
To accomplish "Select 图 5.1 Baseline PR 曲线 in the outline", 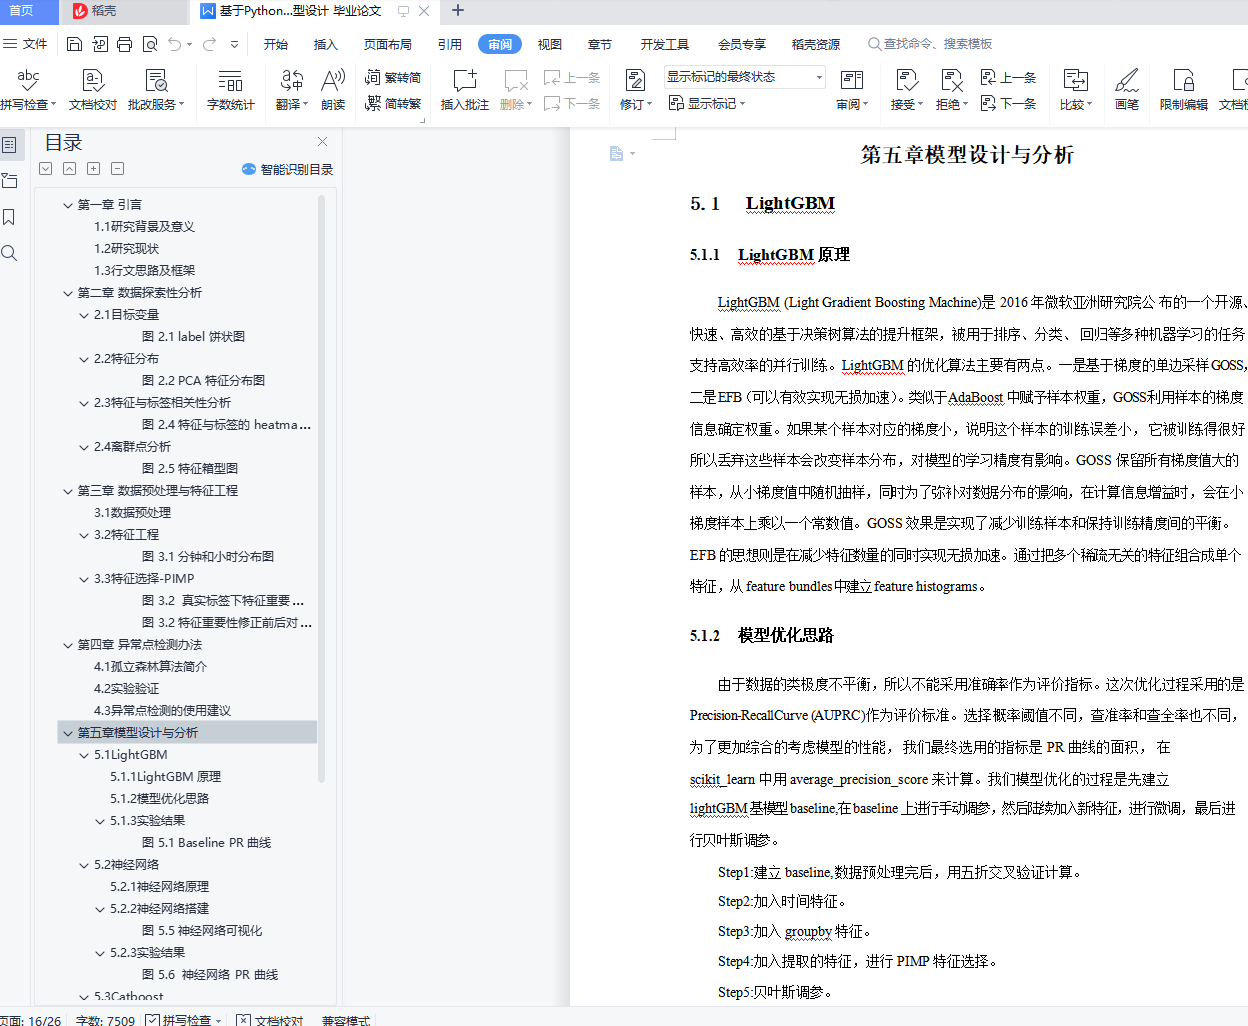I will pyautogui.click(x=207, y=843).
